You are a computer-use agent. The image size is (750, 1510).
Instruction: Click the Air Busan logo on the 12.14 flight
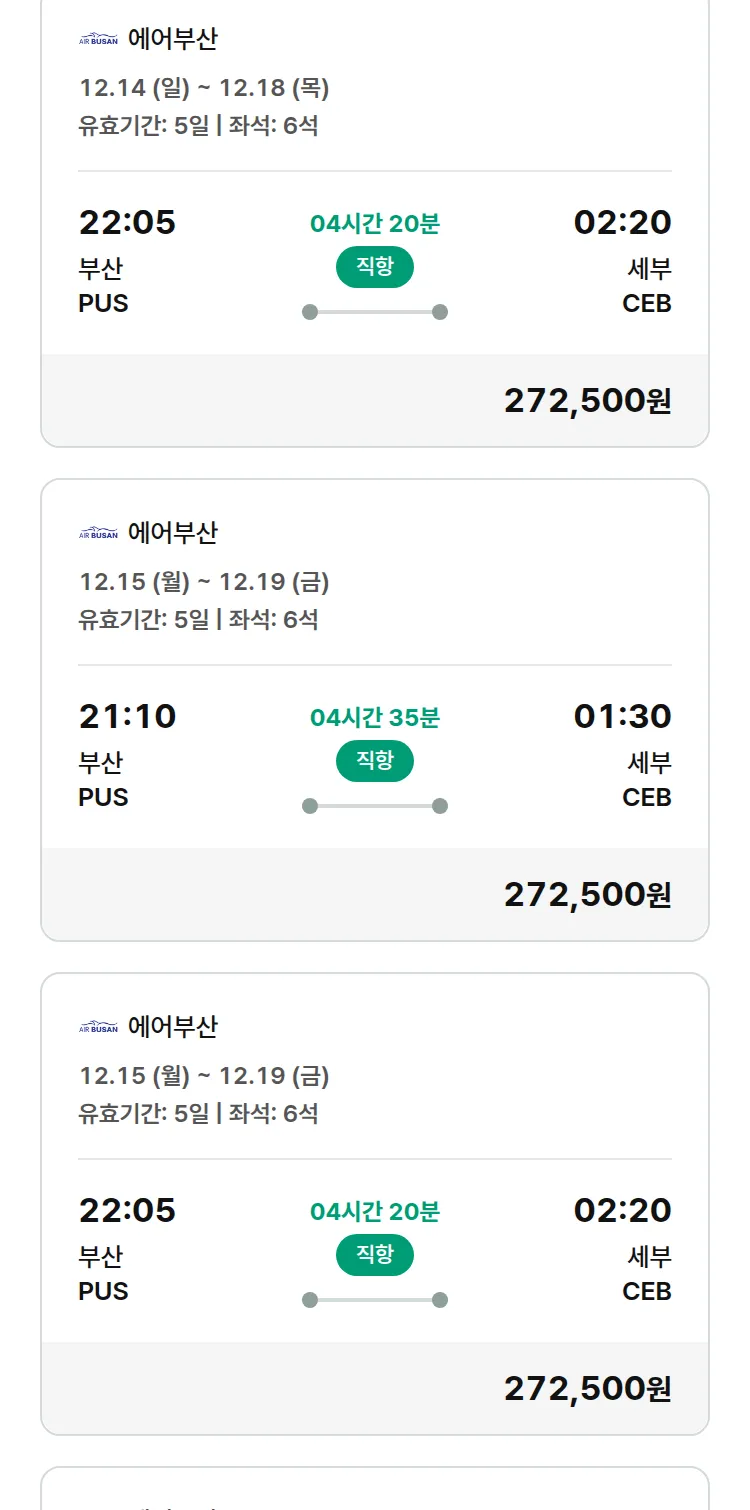98,40
